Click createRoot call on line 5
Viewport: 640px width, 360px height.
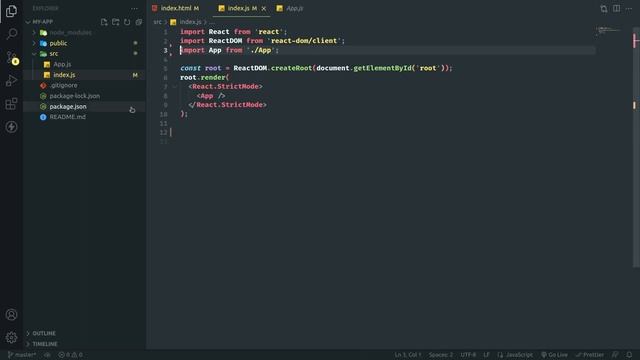[291, 68]
